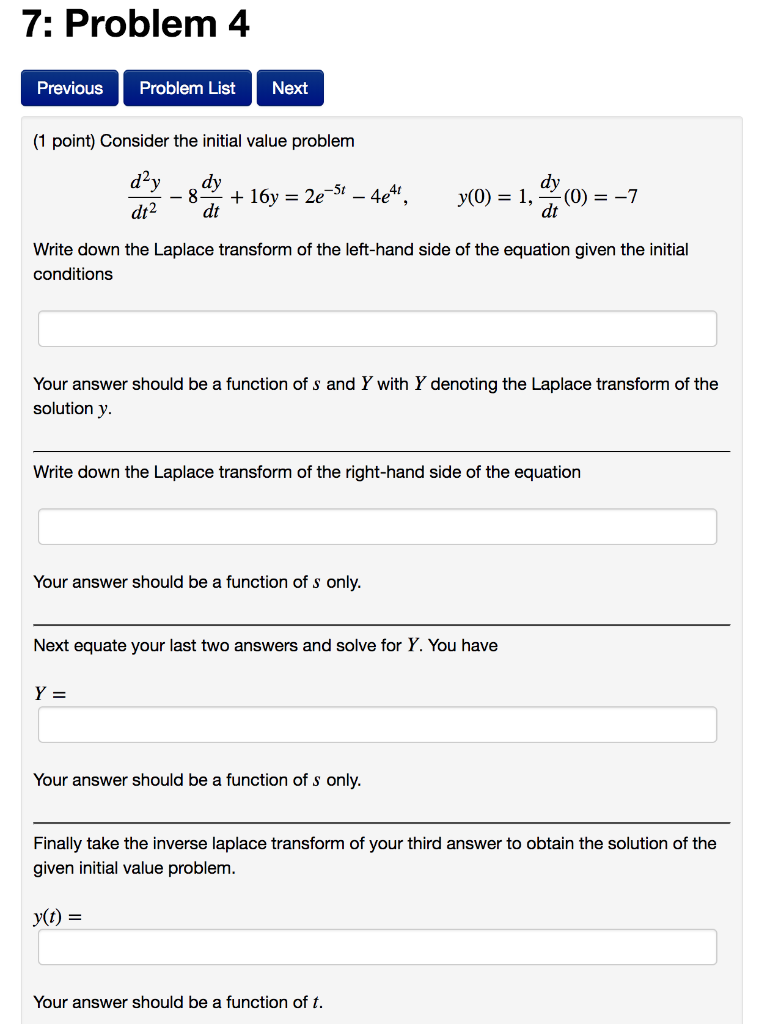Click the final answer field for the inverse transform

[x=377, y=946]
